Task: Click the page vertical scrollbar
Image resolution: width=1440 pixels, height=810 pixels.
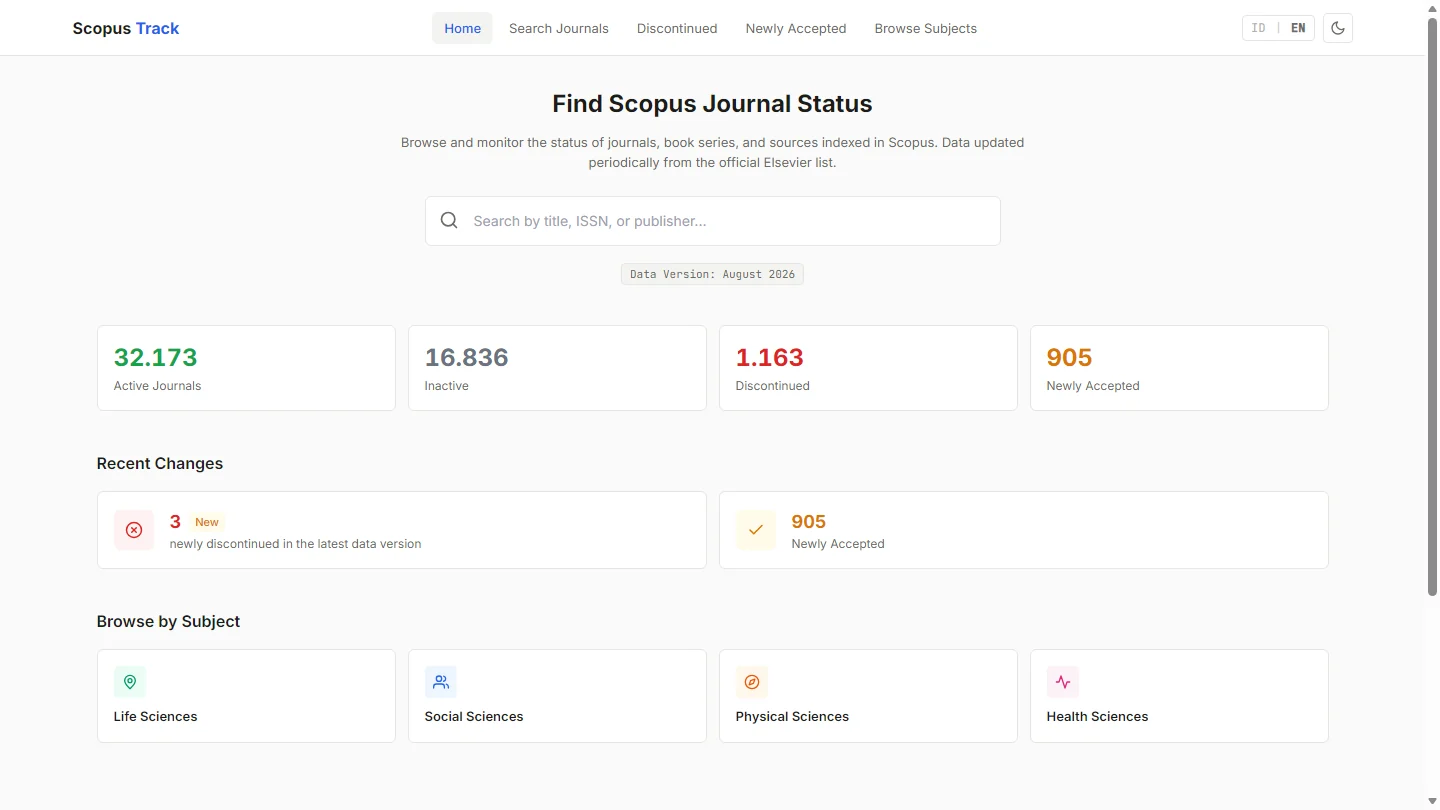Action: point(1432,306)
